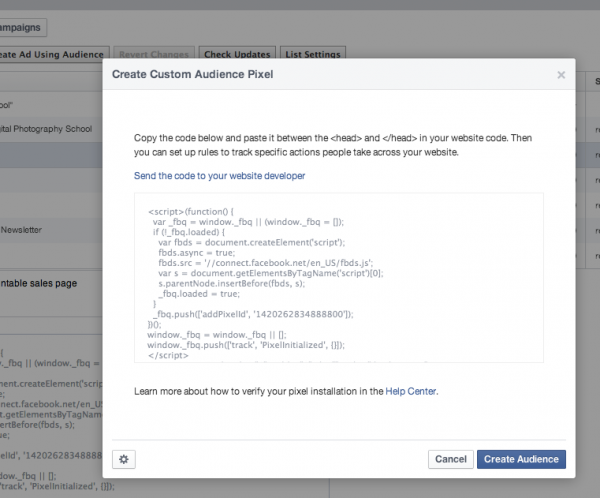Click the opening <script> tag line

[191, 212]
